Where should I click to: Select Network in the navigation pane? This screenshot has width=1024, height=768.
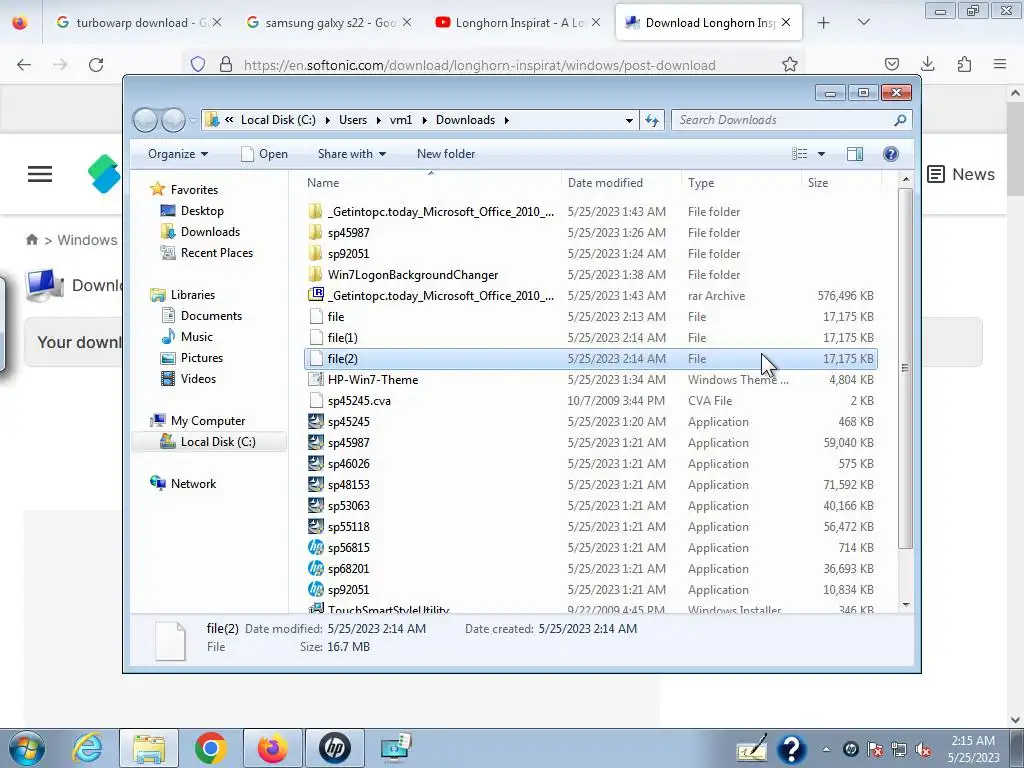(x=183, y=484)
